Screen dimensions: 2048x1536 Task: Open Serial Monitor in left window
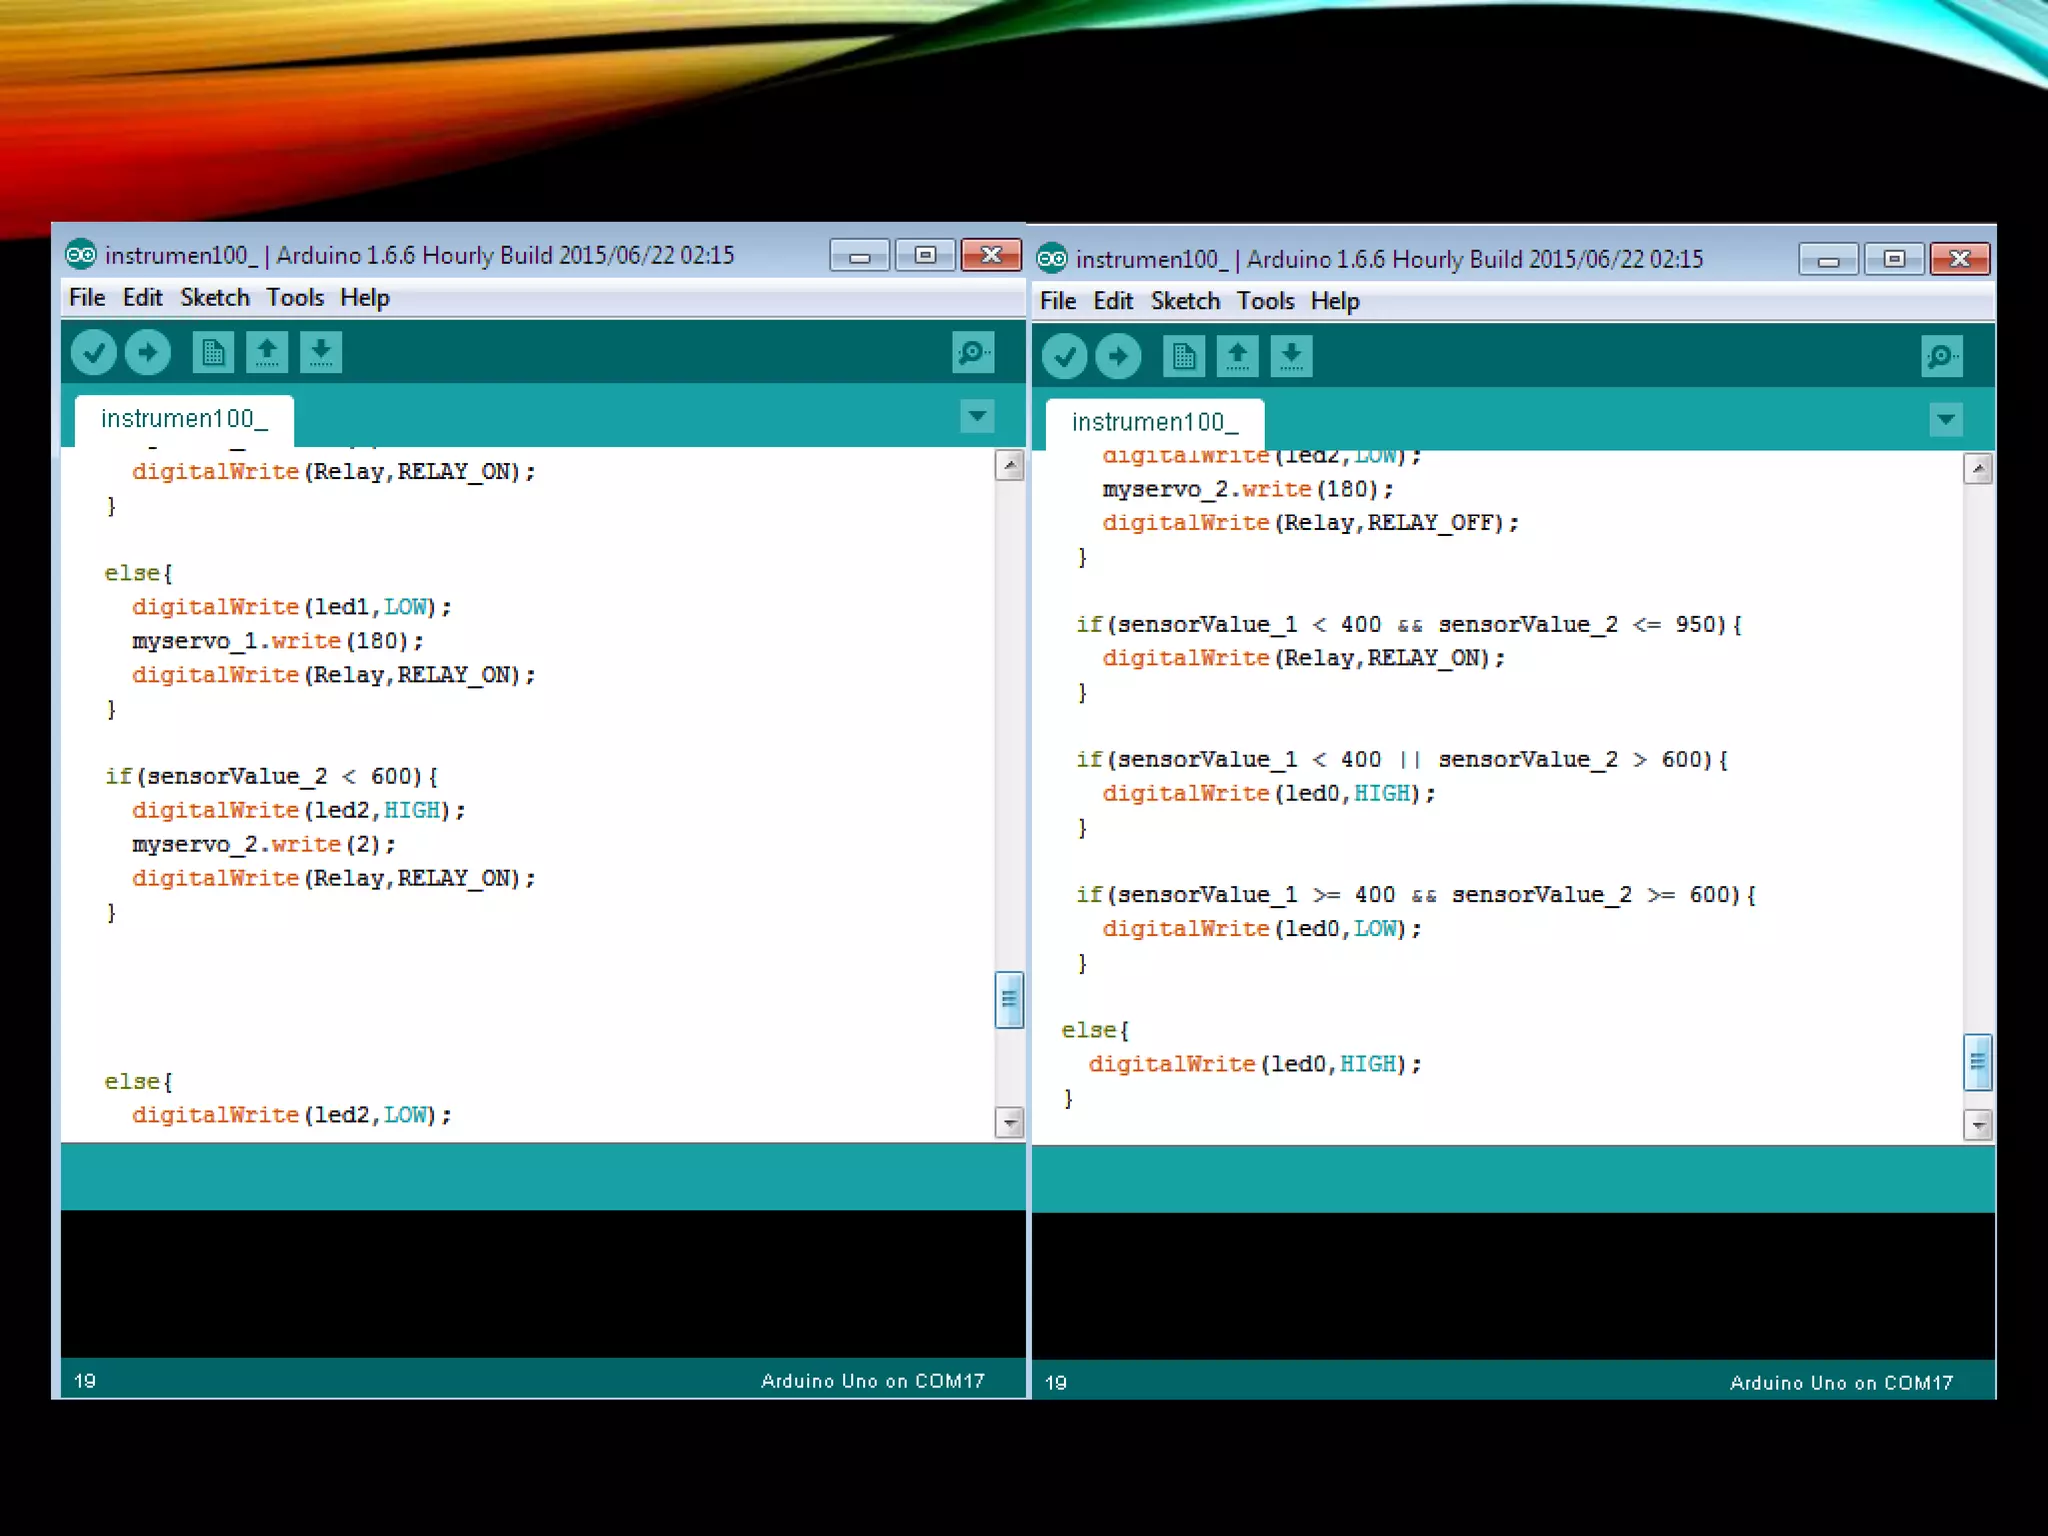click(972, 353)
